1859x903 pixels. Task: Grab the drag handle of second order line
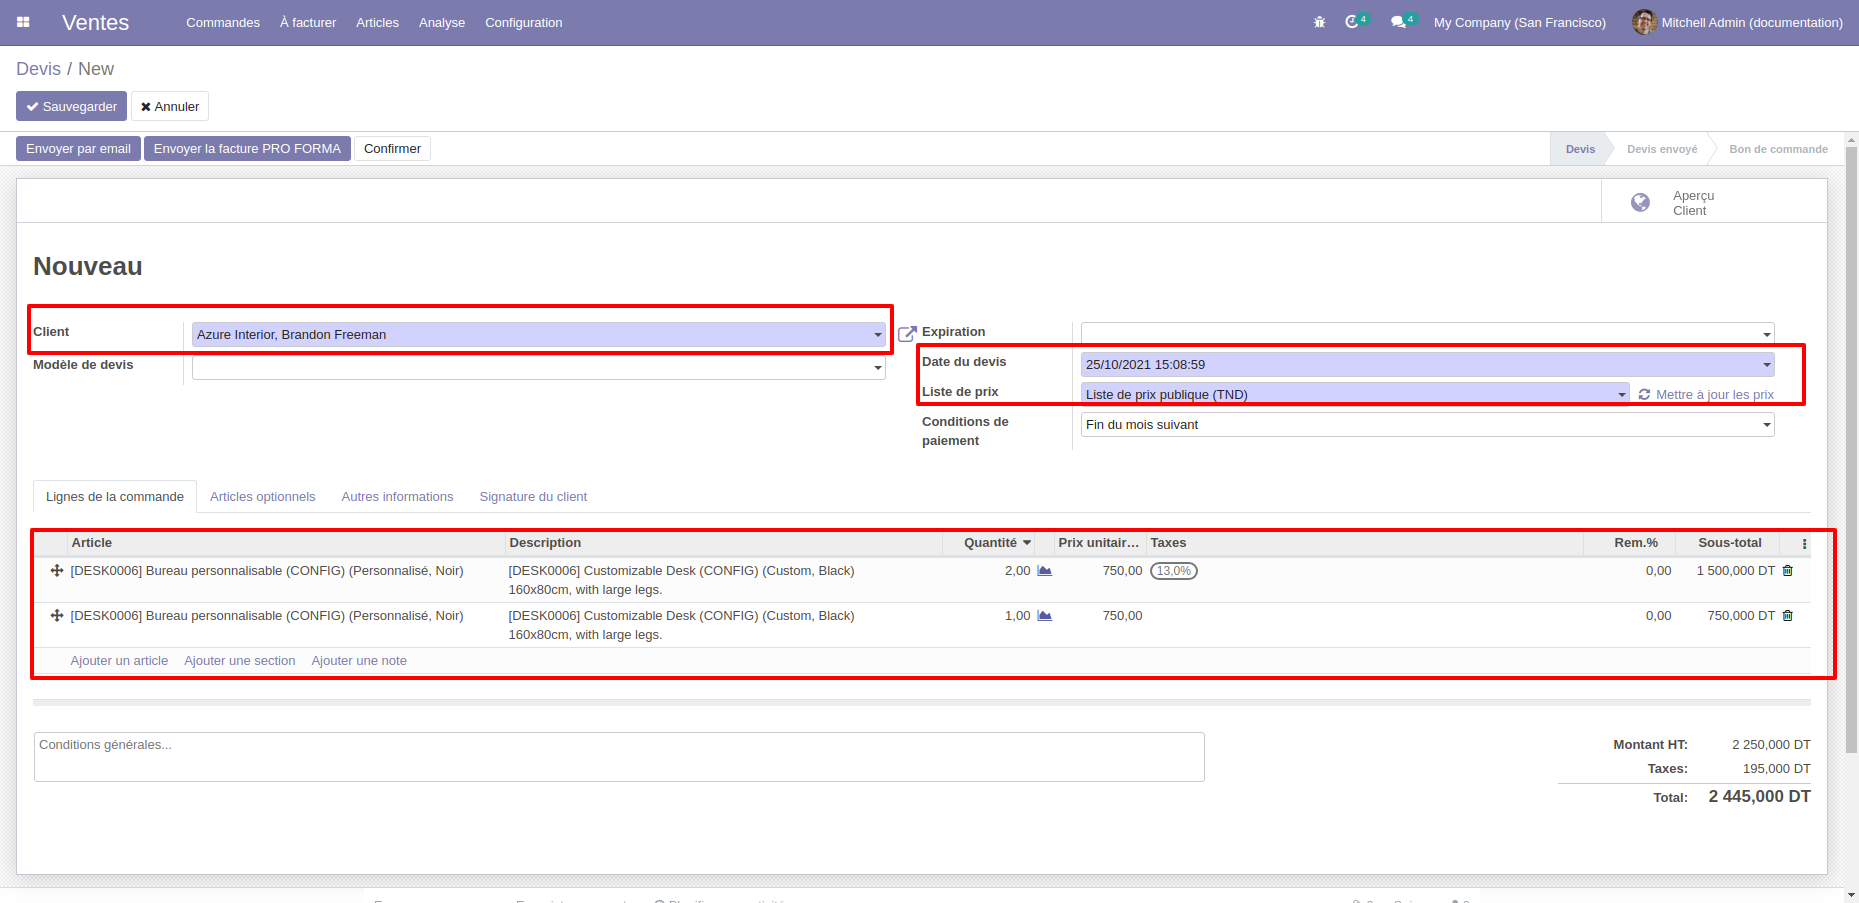57,616
